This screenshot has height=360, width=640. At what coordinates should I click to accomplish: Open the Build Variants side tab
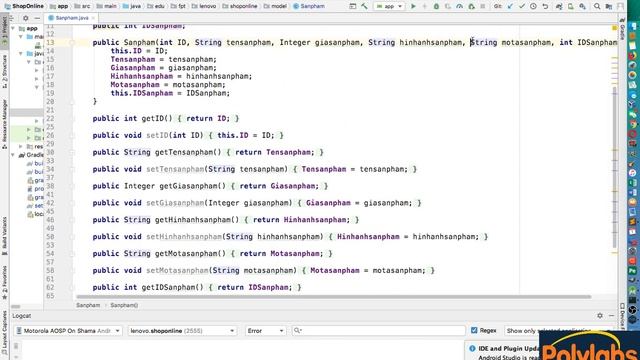(4, 237)
